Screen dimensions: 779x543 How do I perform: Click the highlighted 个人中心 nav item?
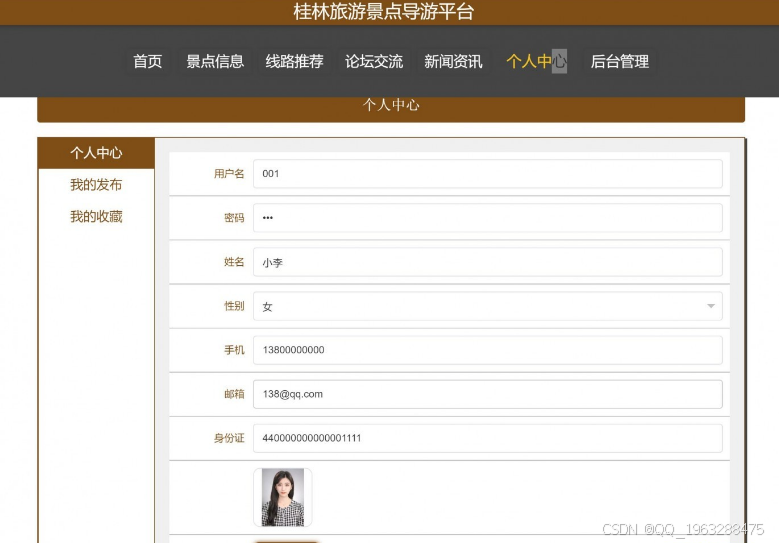[x=537, y=61]
